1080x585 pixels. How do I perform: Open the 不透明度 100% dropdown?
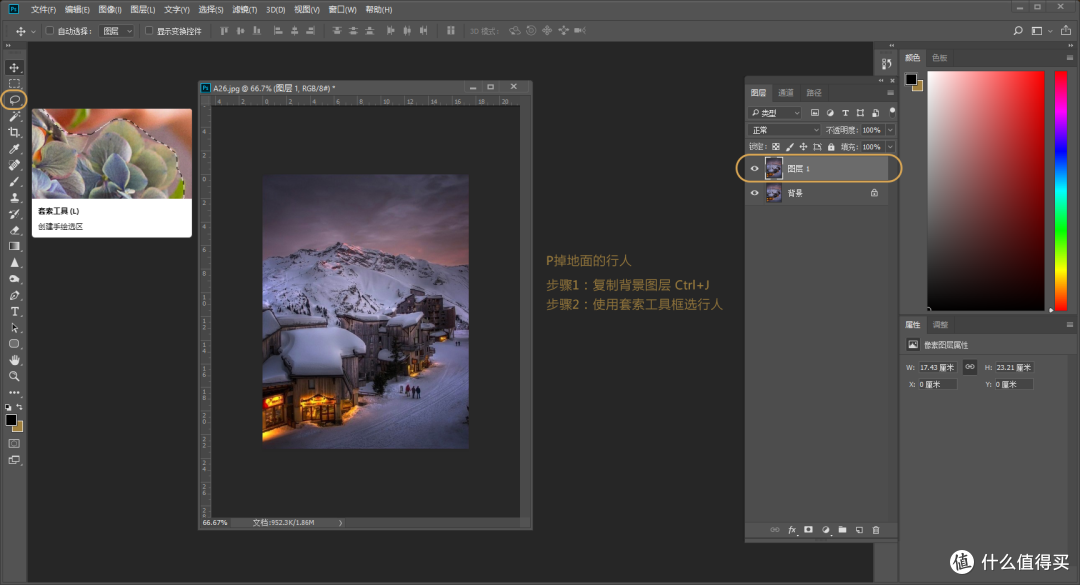tap(889, 129)
